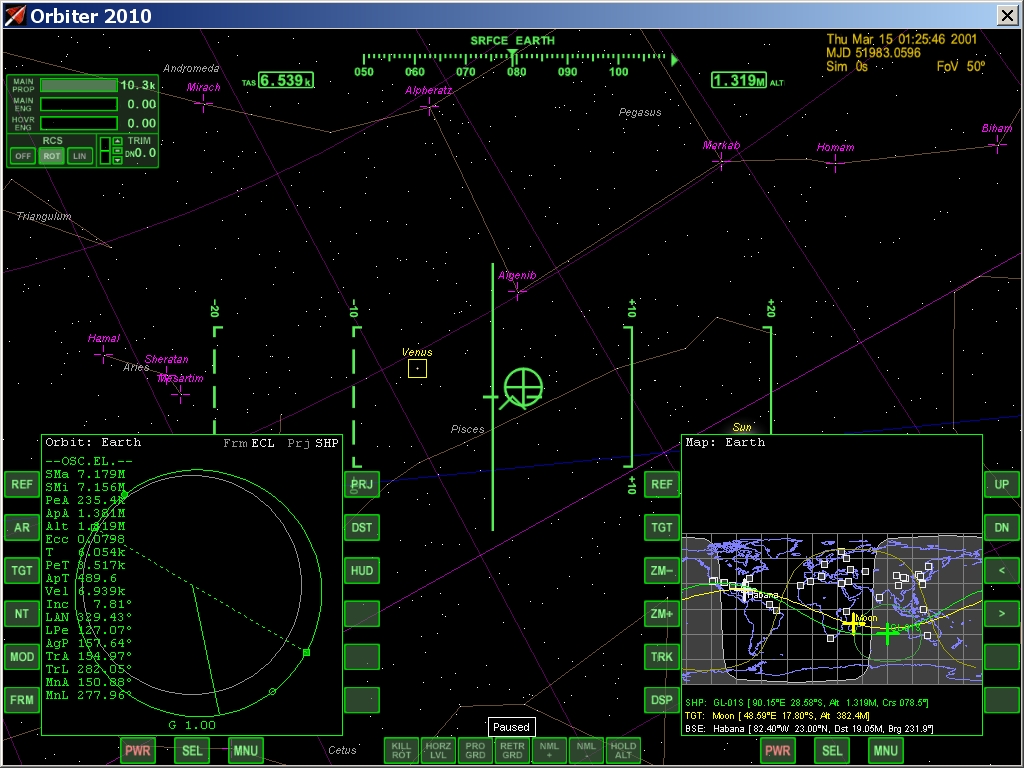Pan the map right with the > button
The height and width of the screenshot is (768, 1024).
[x=1002, y=613]
